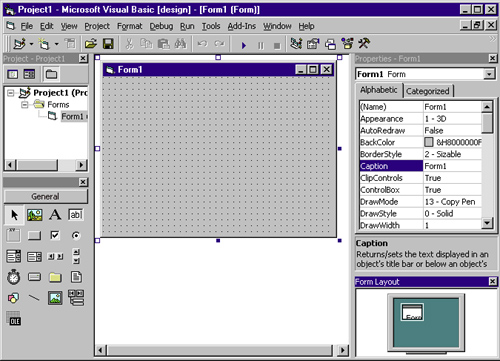Open the Add Form dropdown arrow
The height and width of the screenshot is (361, 500).
[x=56, y=44]
